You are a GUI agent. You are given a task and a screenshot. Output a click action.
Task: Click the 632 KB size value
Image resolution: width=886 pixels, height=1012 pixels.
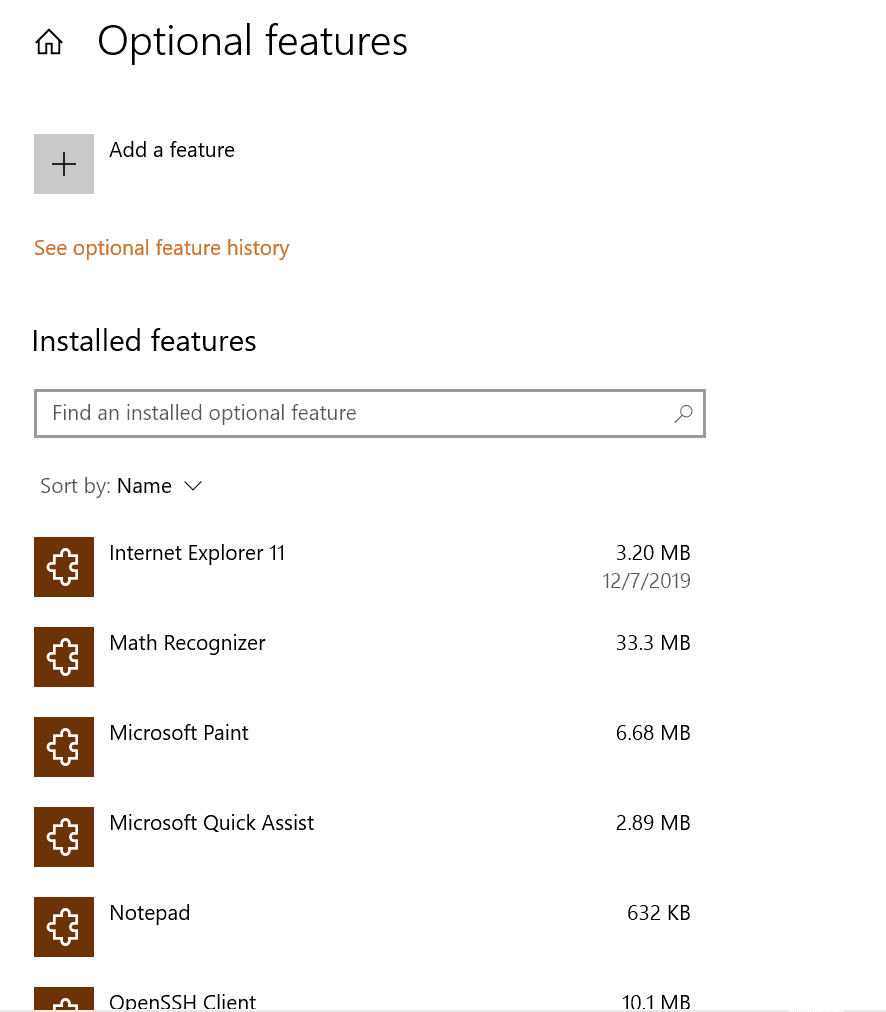[x=659, y=913]
